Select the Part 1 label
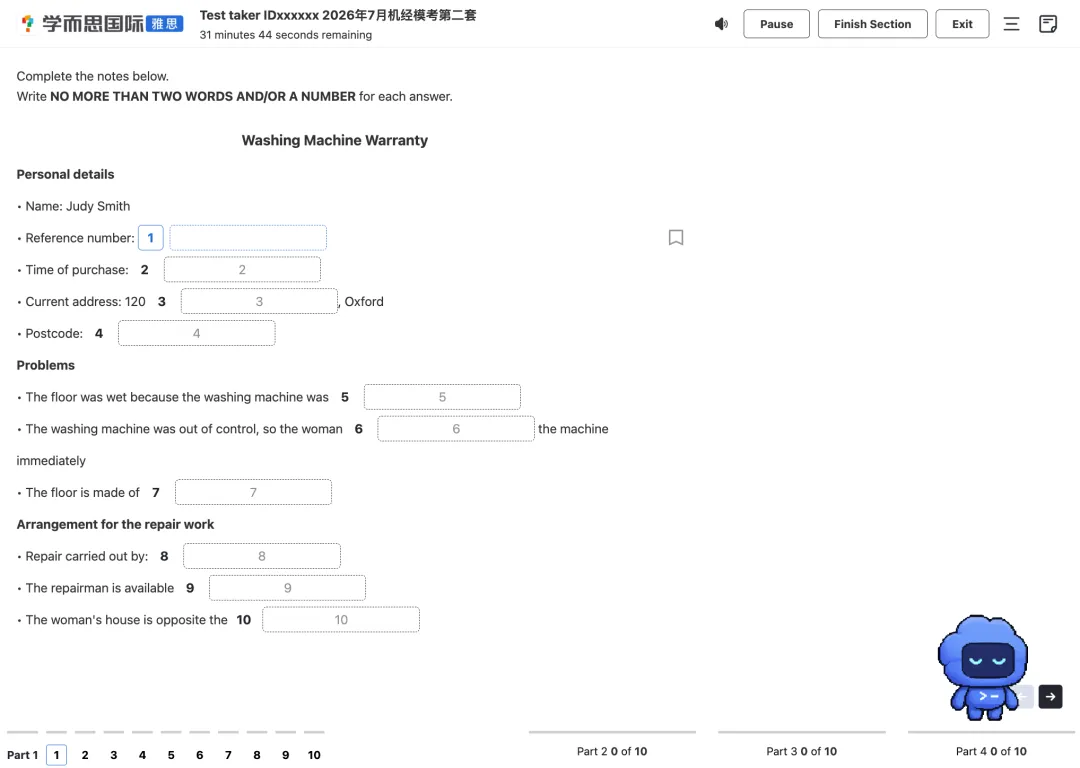The height and width of the screenshot is (768, 1080). [x=22, y=755]
